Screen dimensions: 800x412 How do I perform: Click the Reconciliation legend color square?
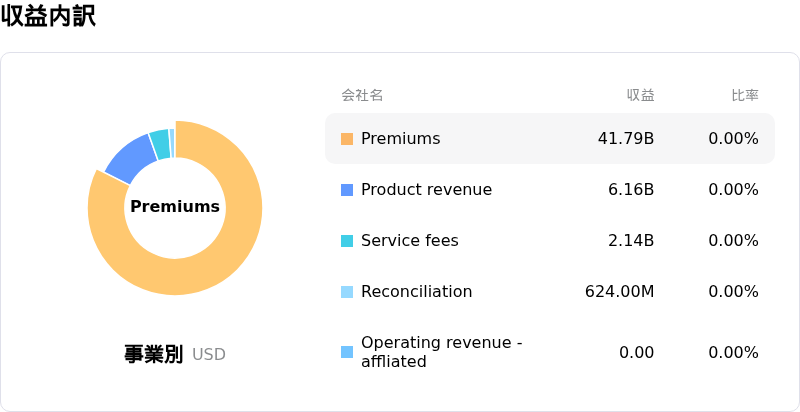pos(347,292)
